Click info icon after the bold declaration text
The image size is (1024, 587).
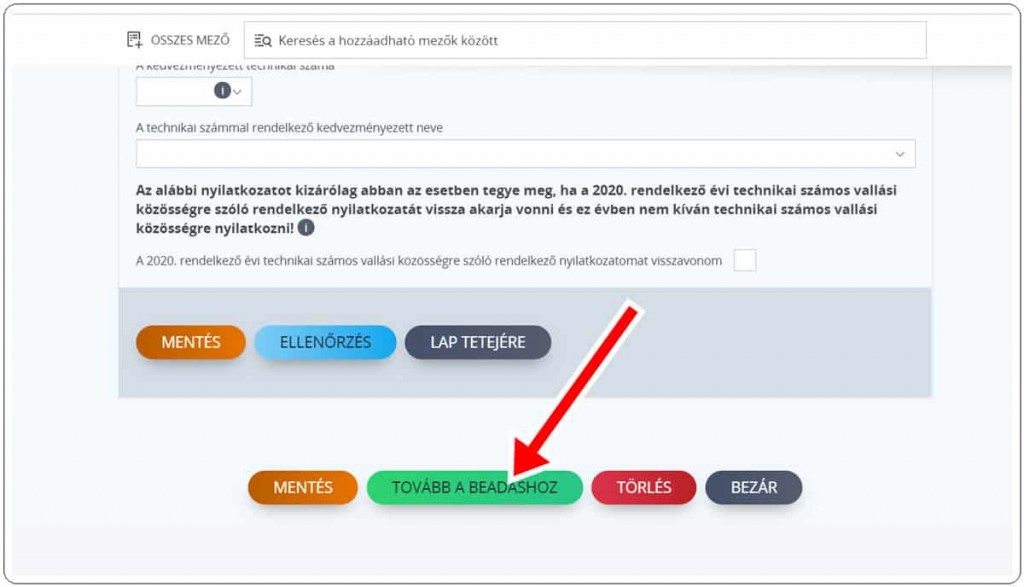(306, 228)
